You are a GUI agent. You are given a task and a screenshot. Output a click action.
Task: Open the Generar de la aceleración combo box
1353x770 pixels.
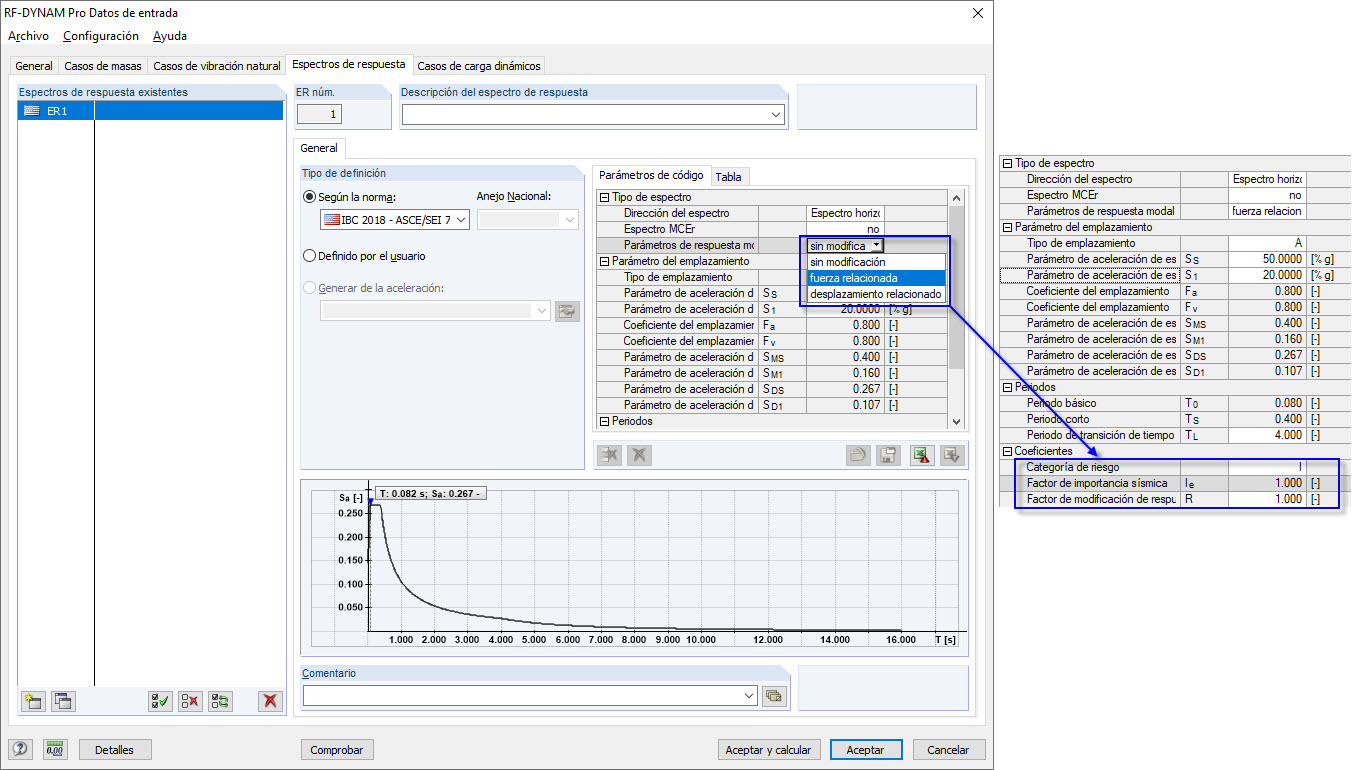(436, 310)
